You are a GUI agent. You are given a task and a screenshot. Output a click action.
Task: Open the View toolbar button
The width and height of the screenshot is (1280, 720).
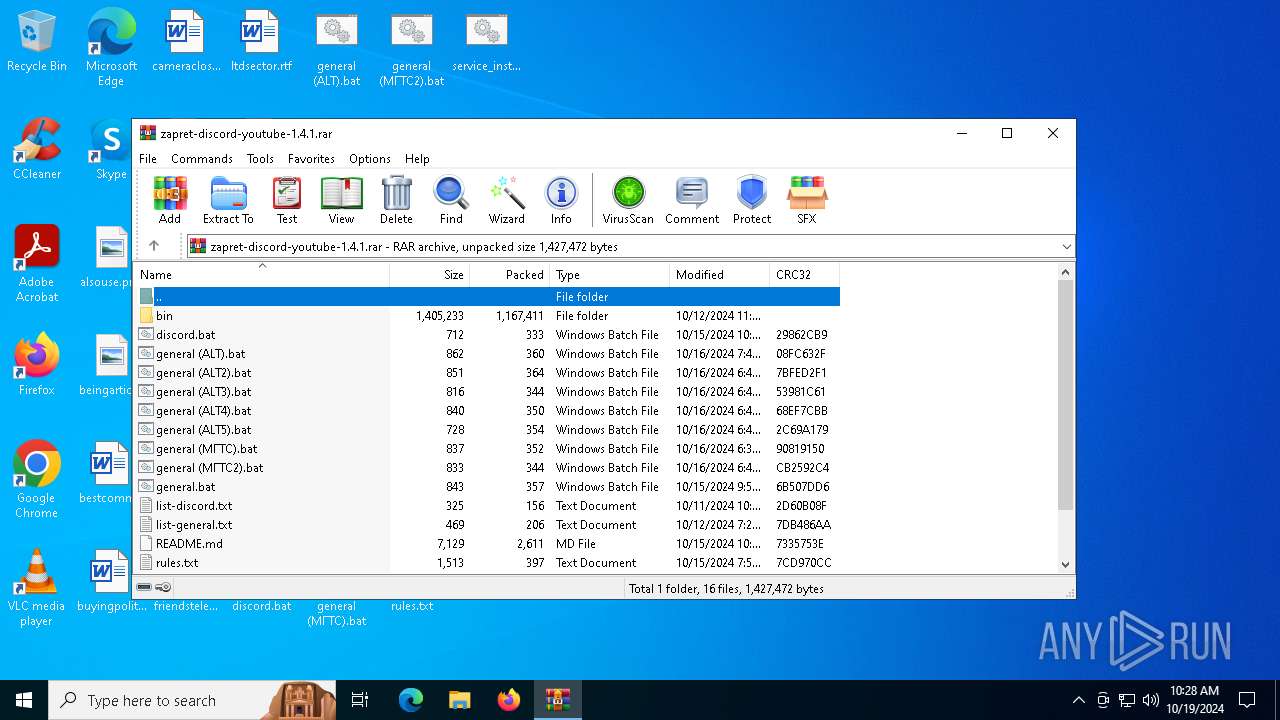click(341, 200)
